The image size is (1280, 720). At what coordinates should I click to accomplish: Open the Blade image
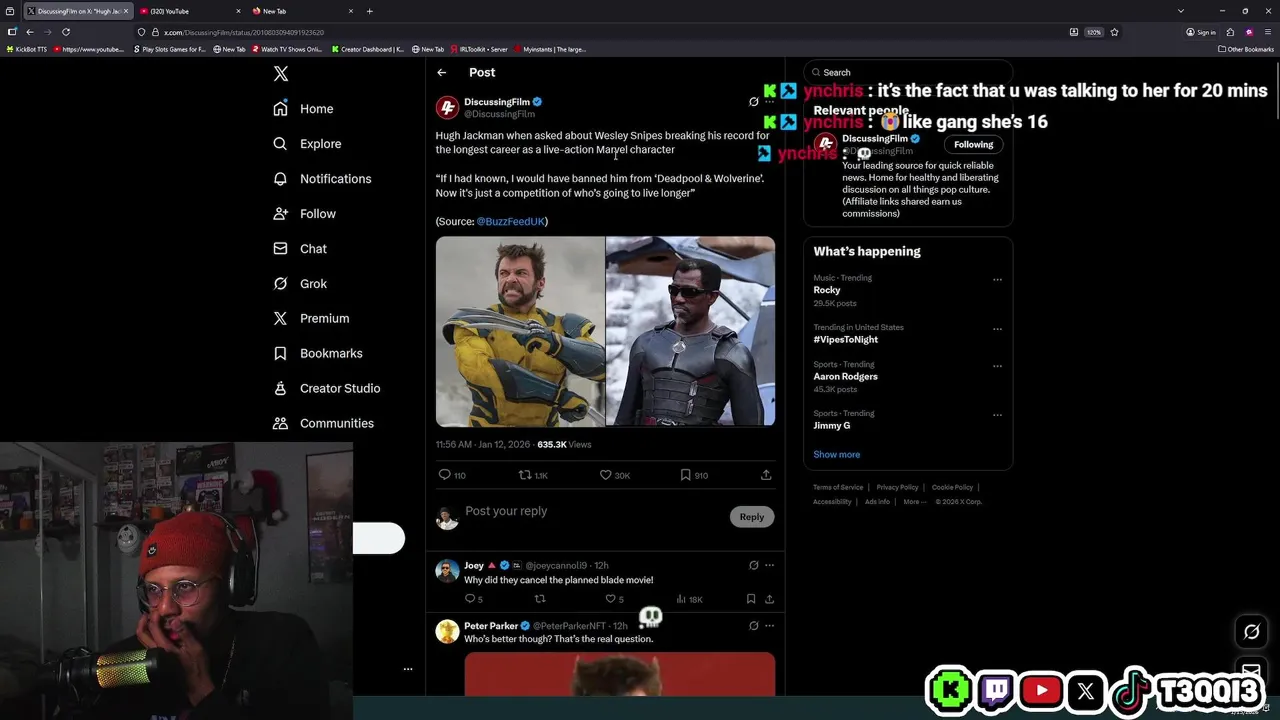coord(690,331)
